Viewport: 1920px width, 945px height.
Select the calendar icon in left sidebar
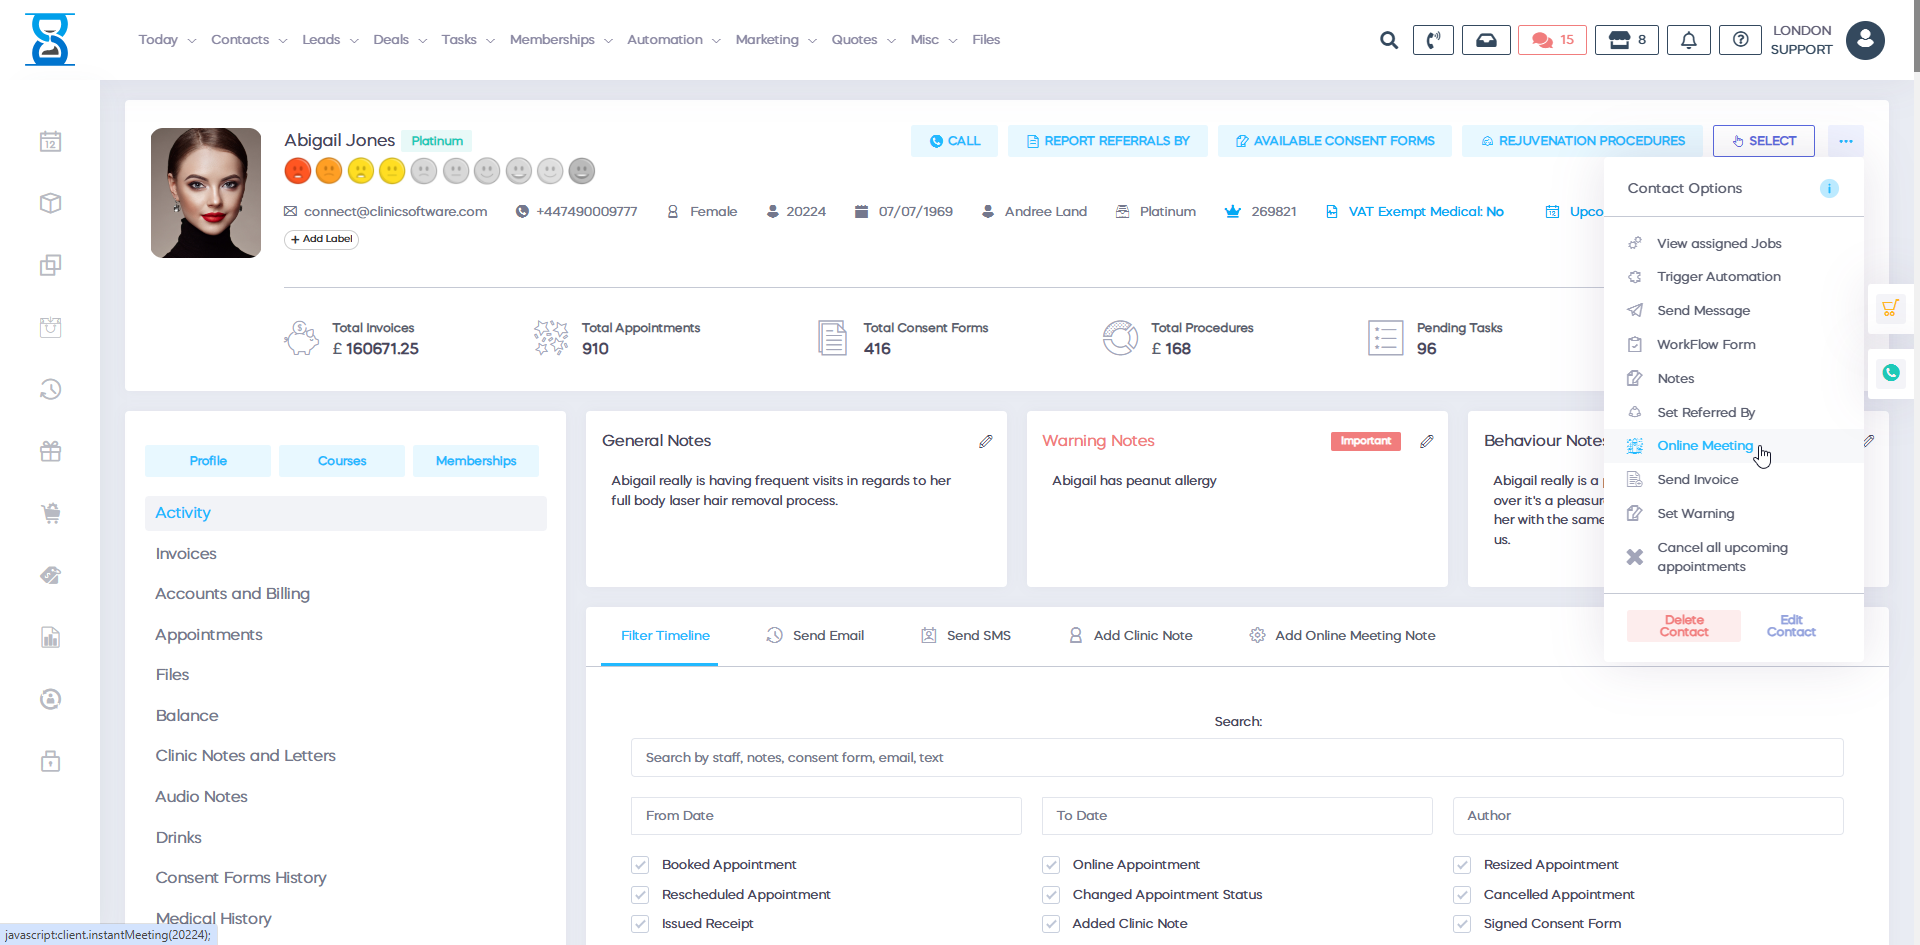[x=50, y=141]
